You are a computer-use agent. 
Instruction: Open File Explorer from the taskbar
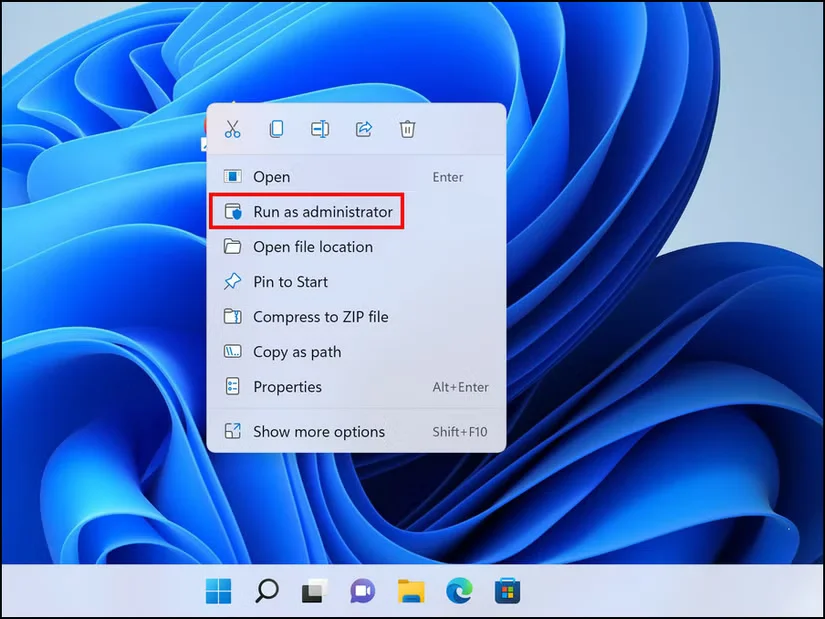(x=412, y=591)
